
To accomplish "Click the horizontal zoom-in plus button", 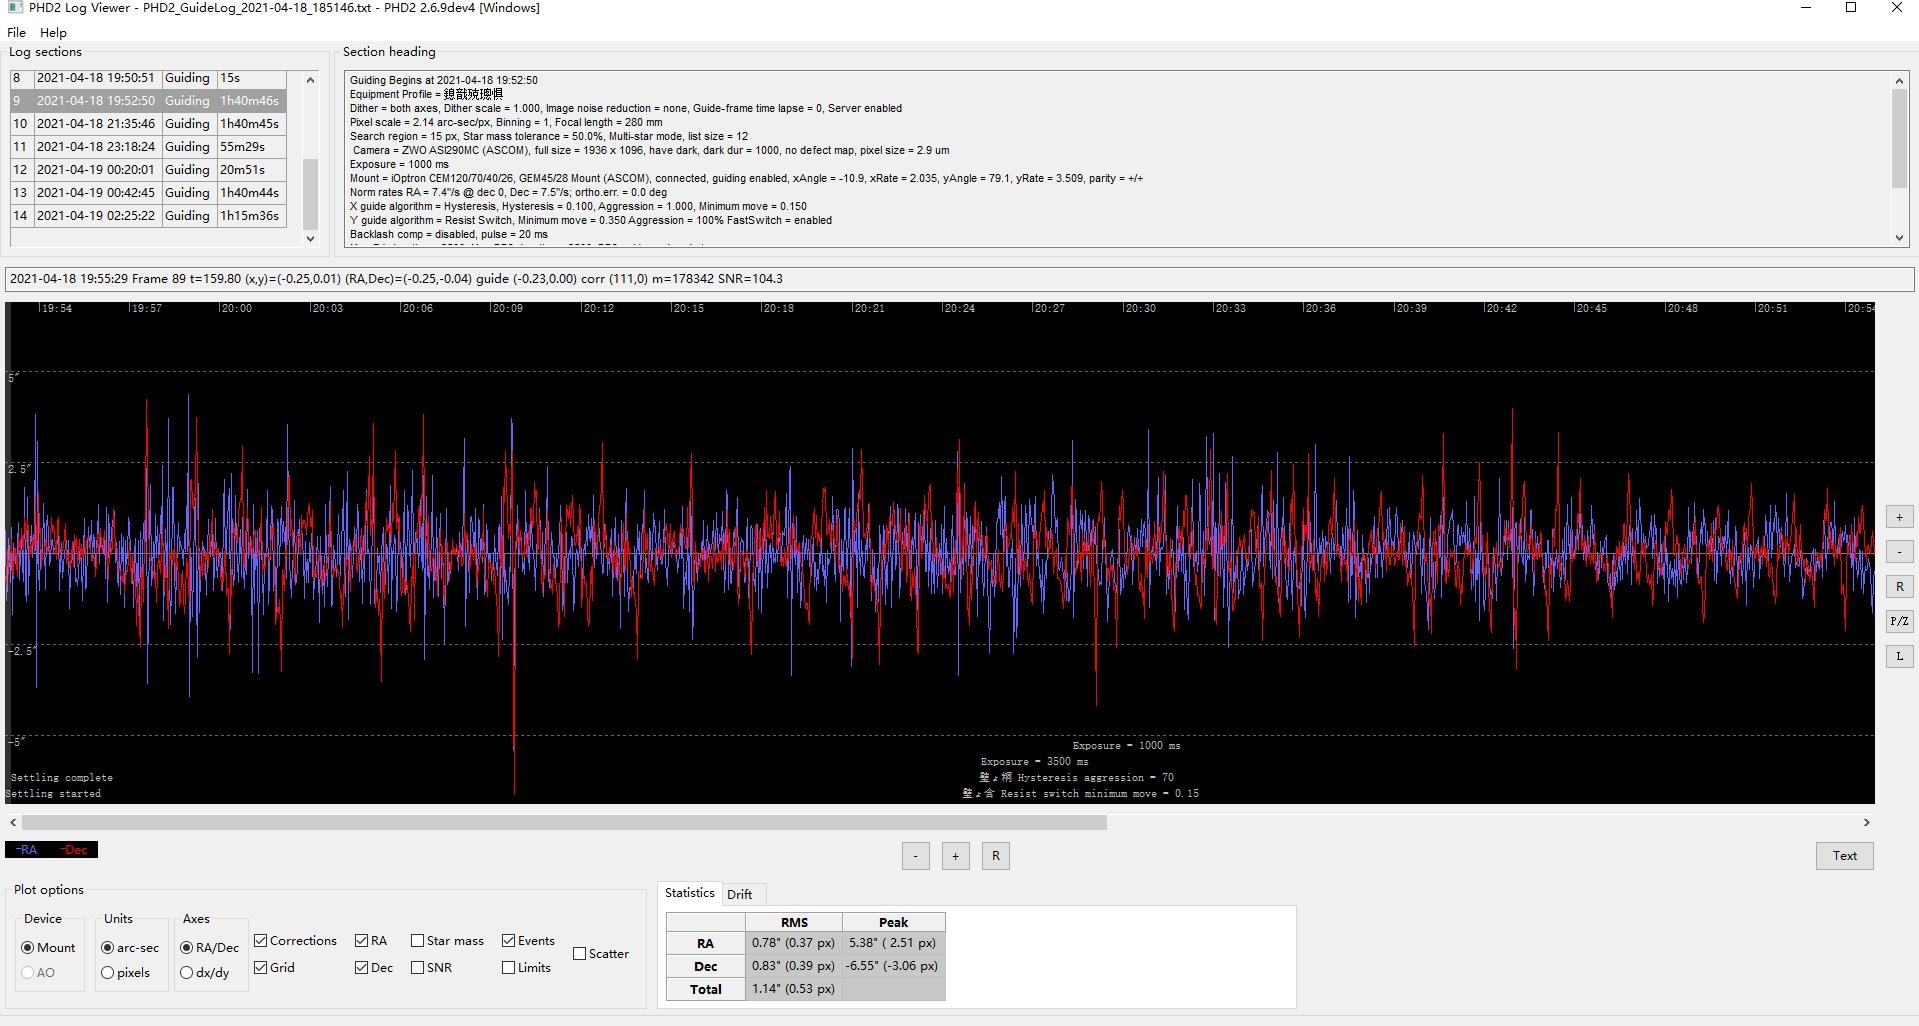I will [x=955, y=856].
